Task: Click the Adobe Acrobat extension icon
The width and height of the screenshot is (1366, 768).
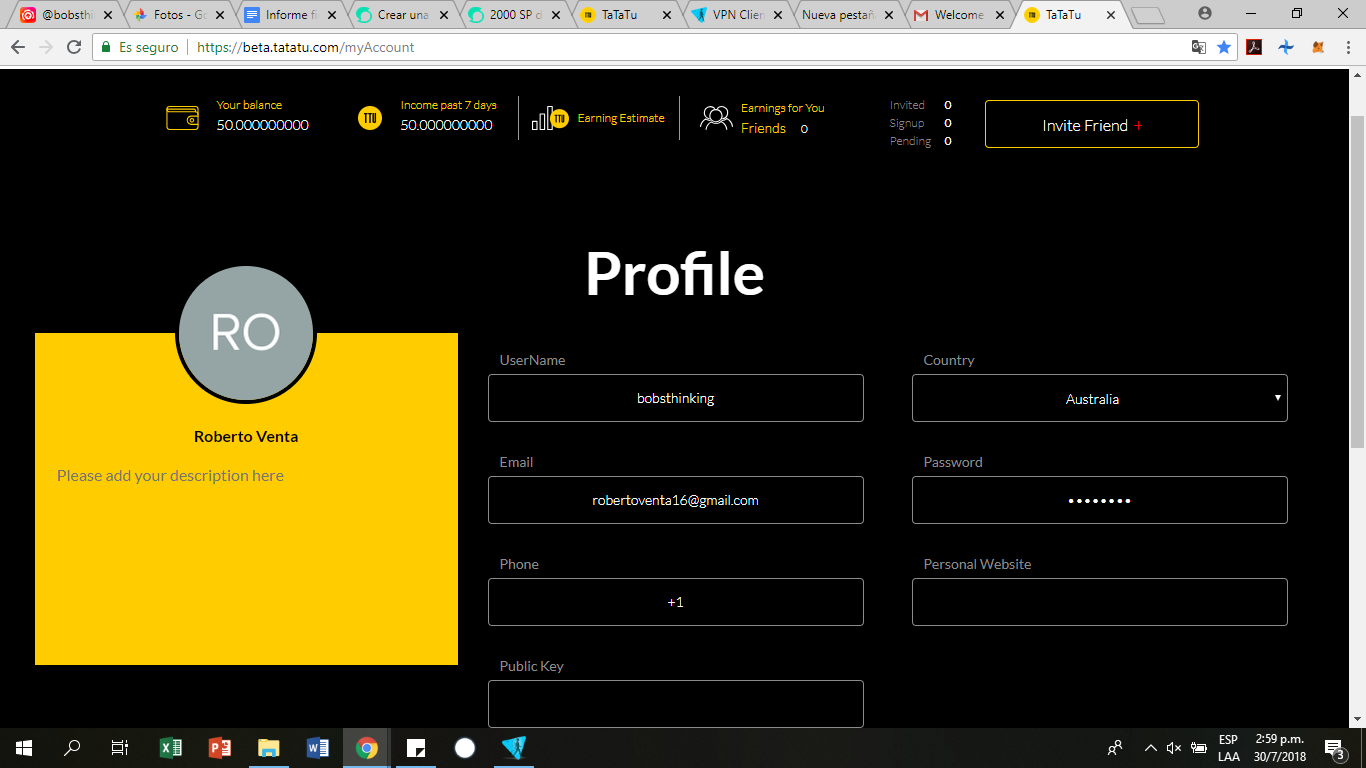Action: pyautogui.click(x=1253, y=47)
